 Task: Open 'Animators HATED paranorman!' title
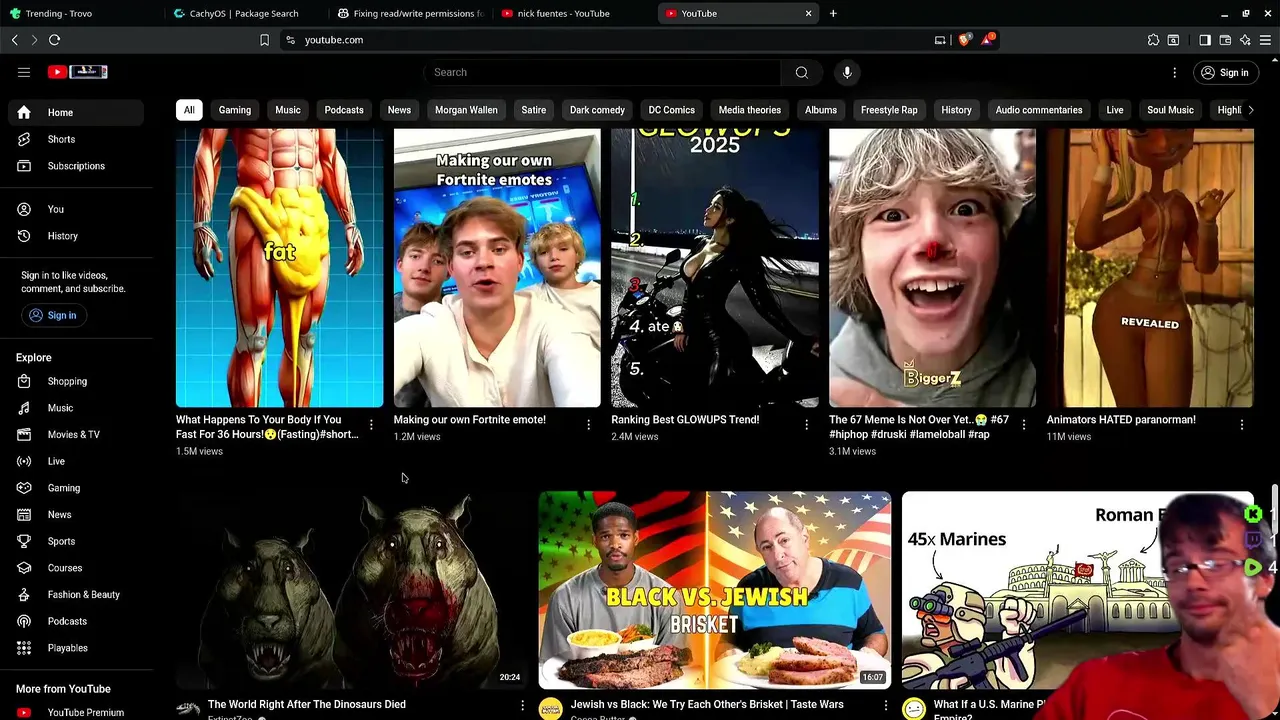point(1121,420)
